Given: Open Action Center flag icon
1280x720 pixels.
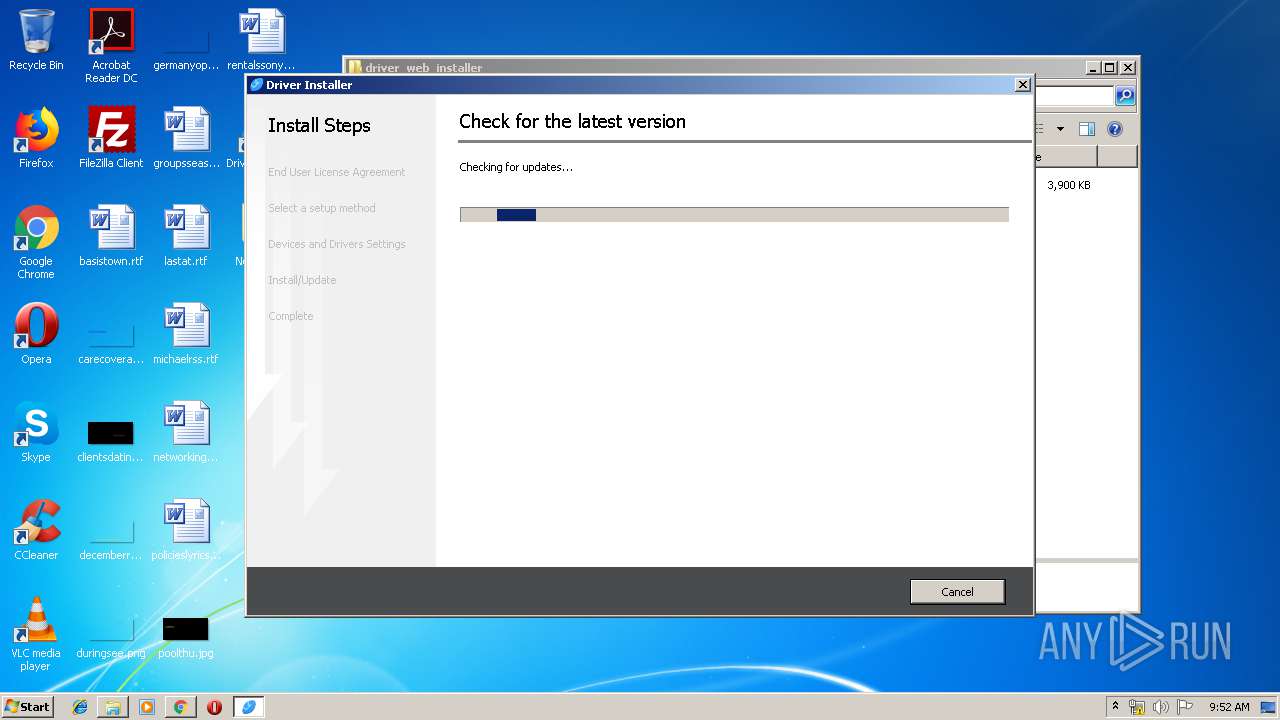Looking at the screenshot, I should coord(1184,707).
